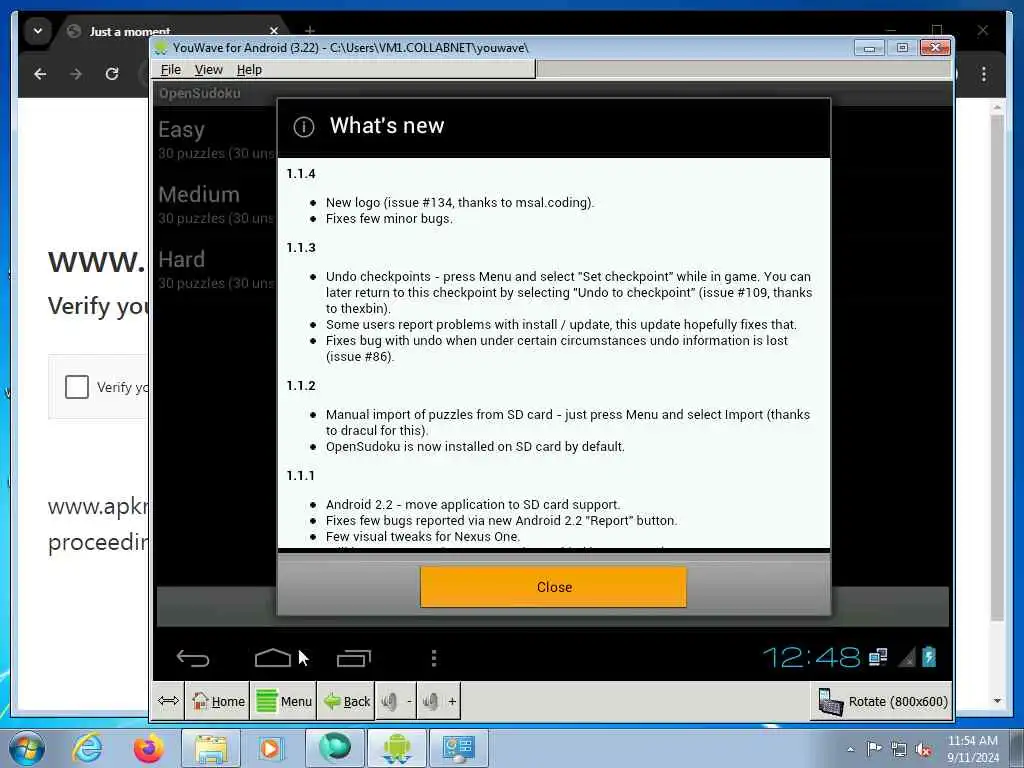The width and height of the screenshot is (1024, 768).
Task: Tap the Android back arrow navigation icon
Action: [193, 658]
